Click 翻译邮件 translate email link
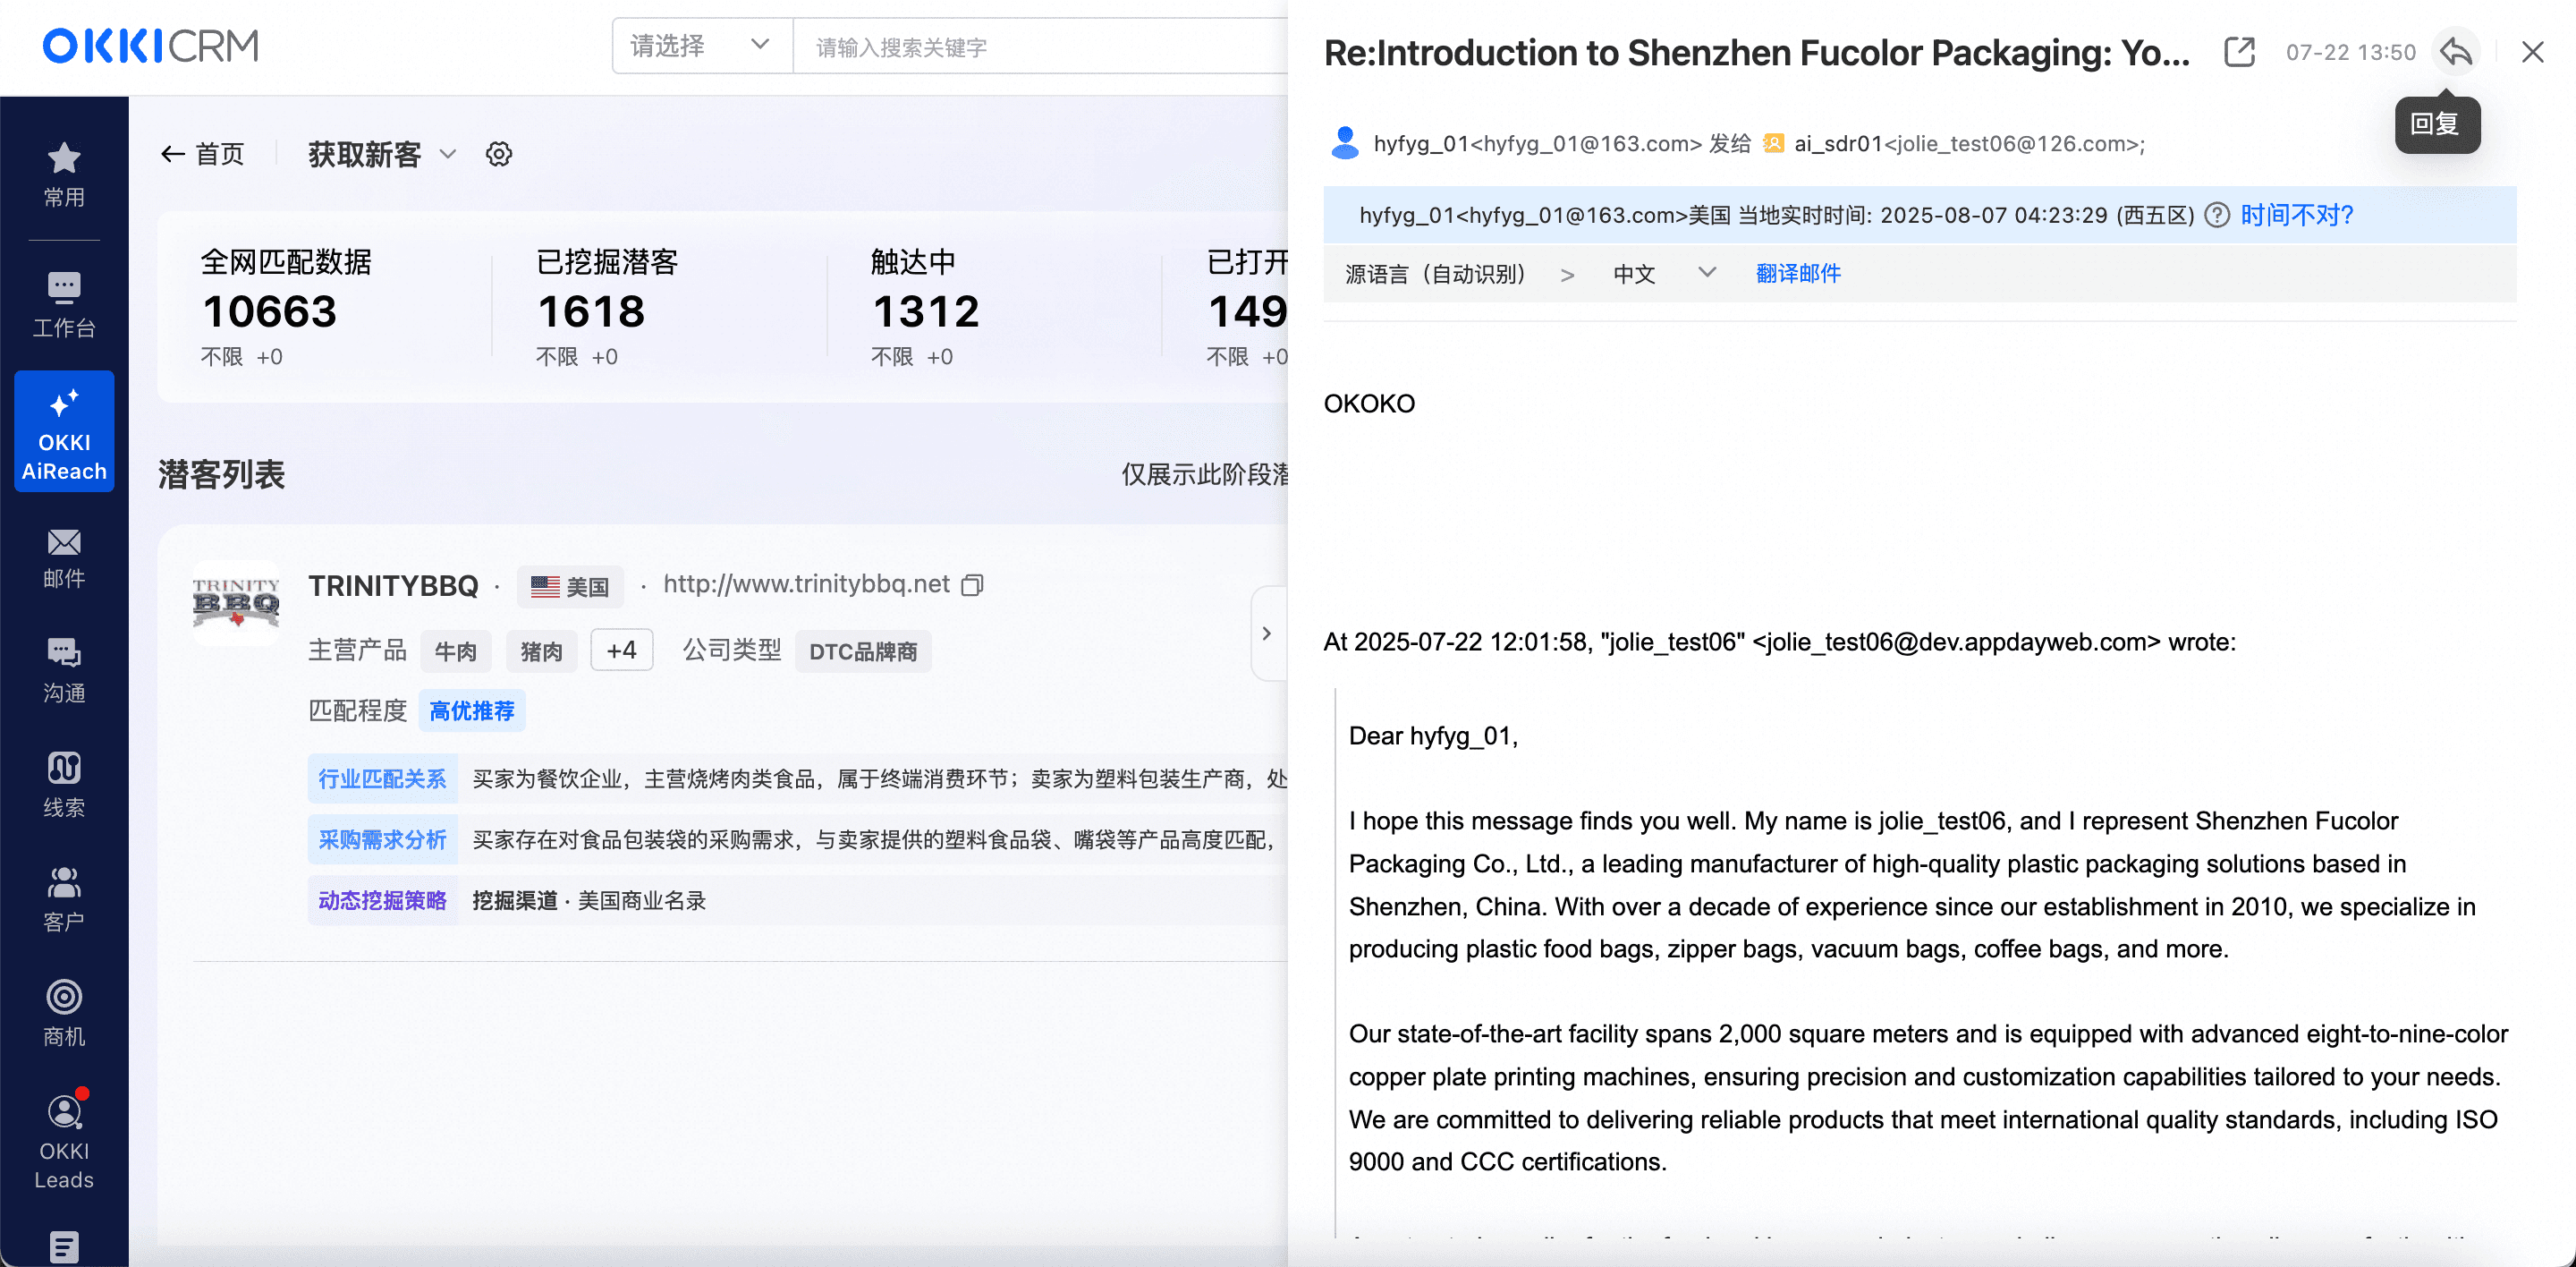The width and height of the screenshot is (2576, 1267). point(1797,273)
